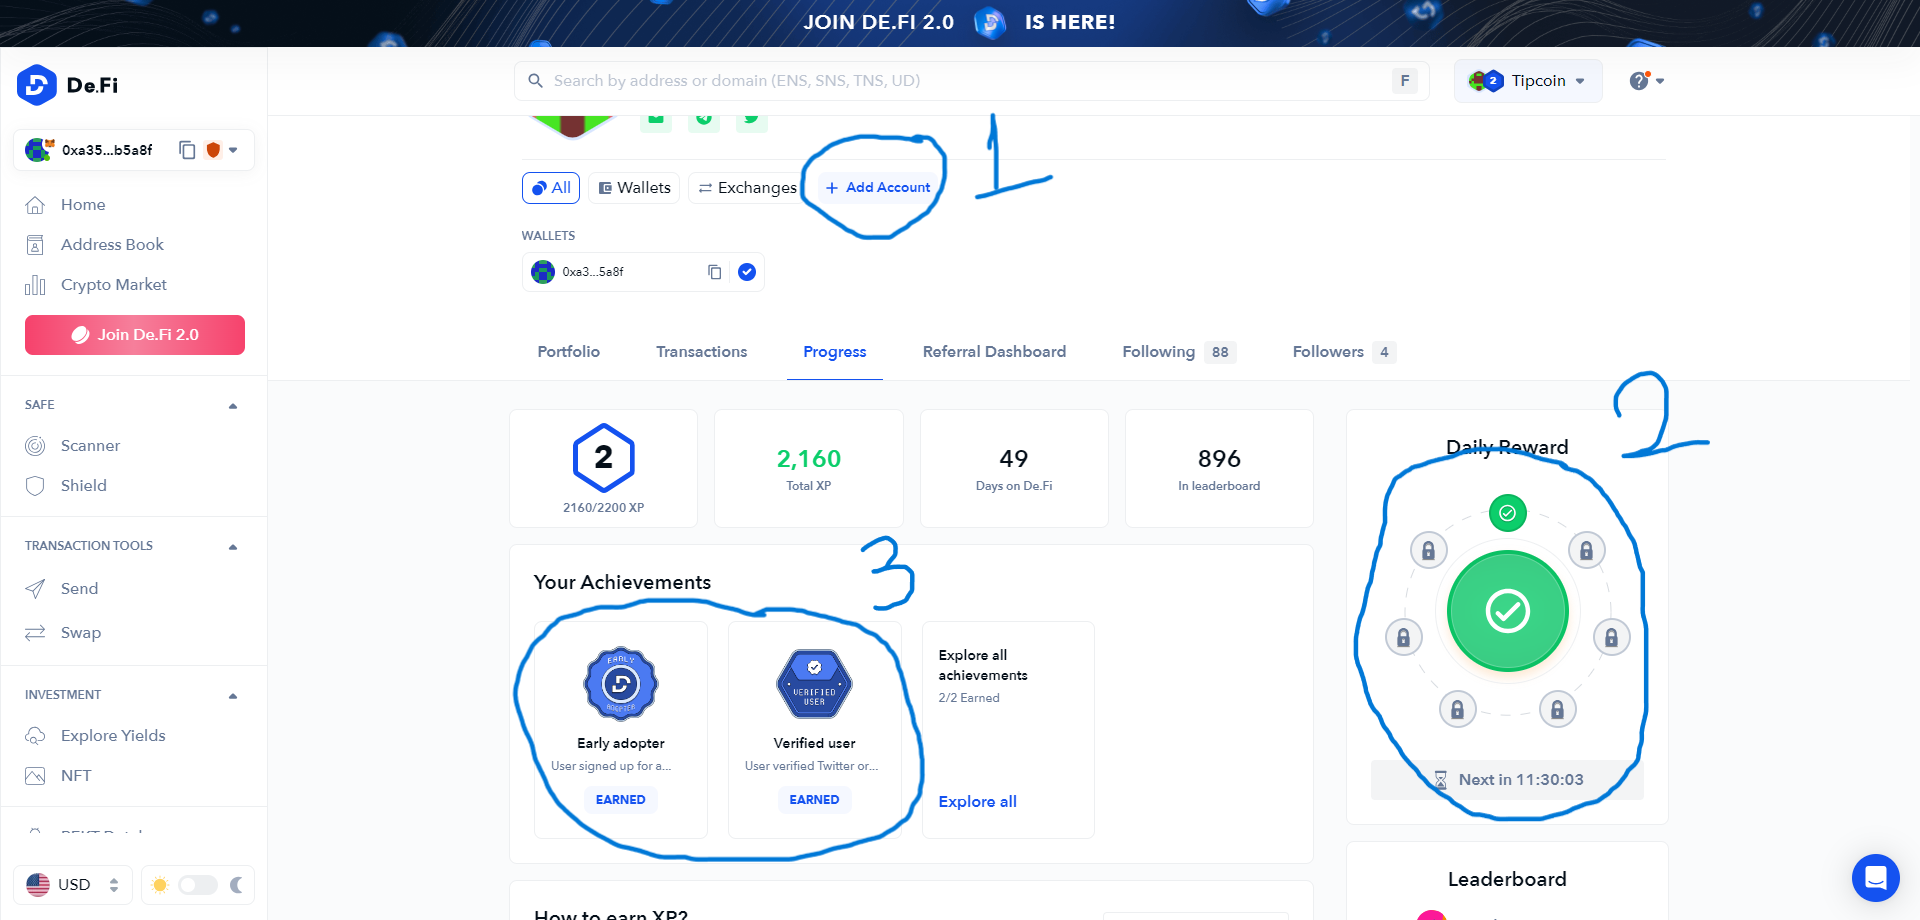Collapse the INVESTMENT section
Image resolution: width=1920 pixels, height=920 pixels.
click(x=233, y=696)
